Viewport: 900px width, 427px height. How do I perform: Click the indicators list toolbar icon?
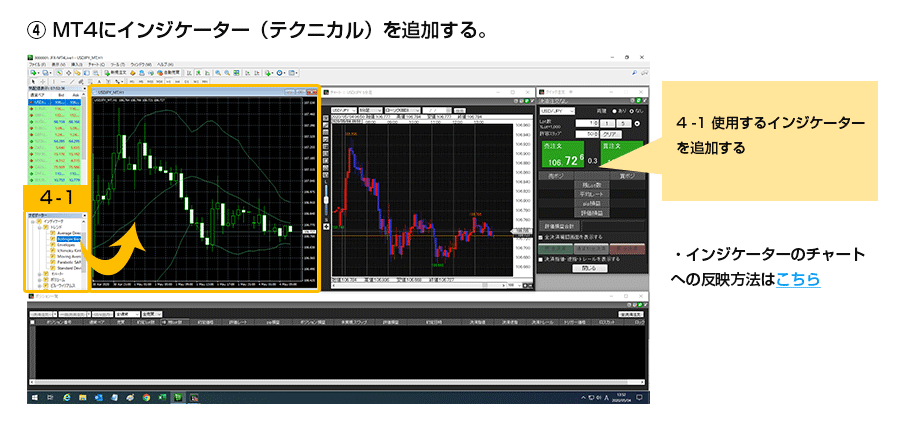click(269, 73)
